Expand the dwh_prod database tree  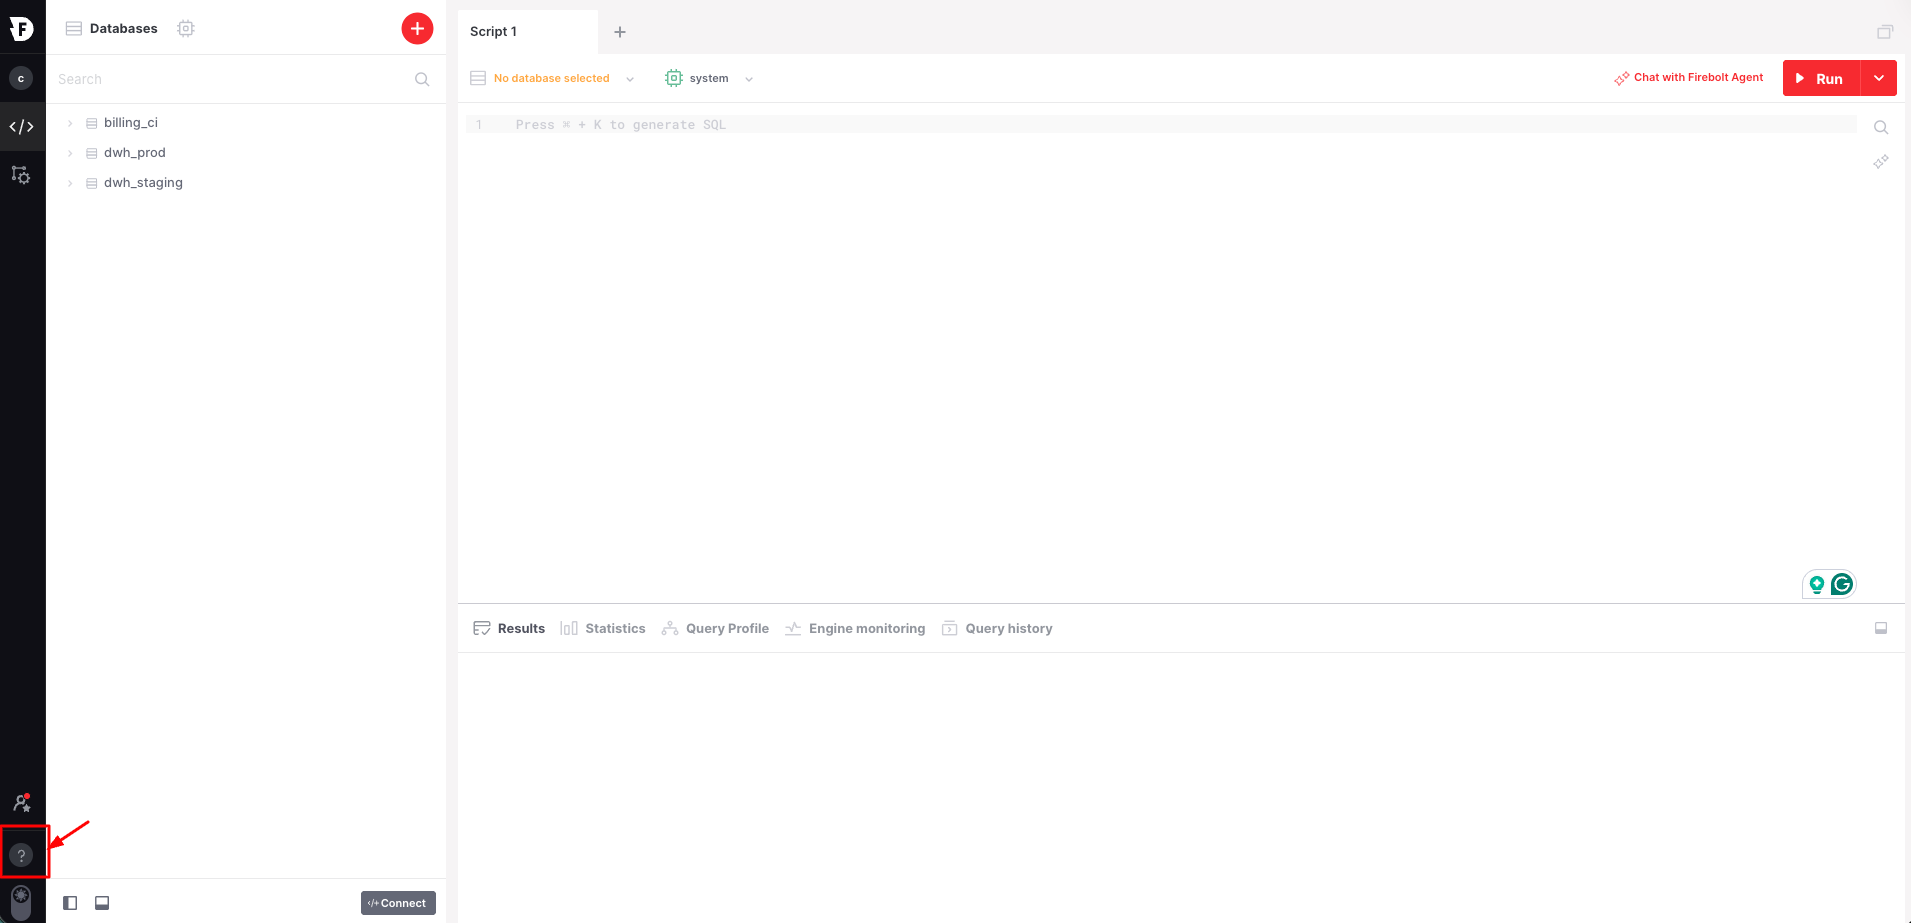[69, 152]
